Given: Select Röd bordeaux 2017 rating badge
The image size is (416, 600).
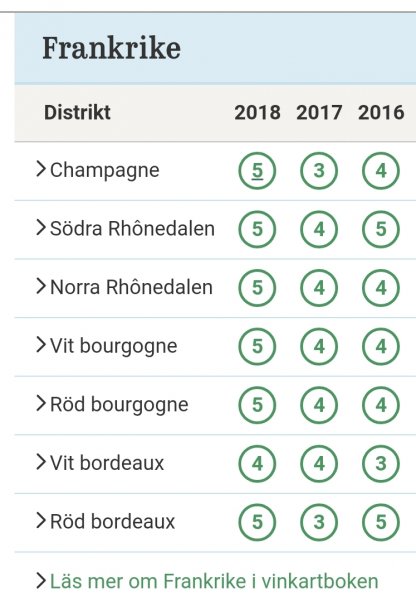Looking at the screenshot, I should (319, 522).
